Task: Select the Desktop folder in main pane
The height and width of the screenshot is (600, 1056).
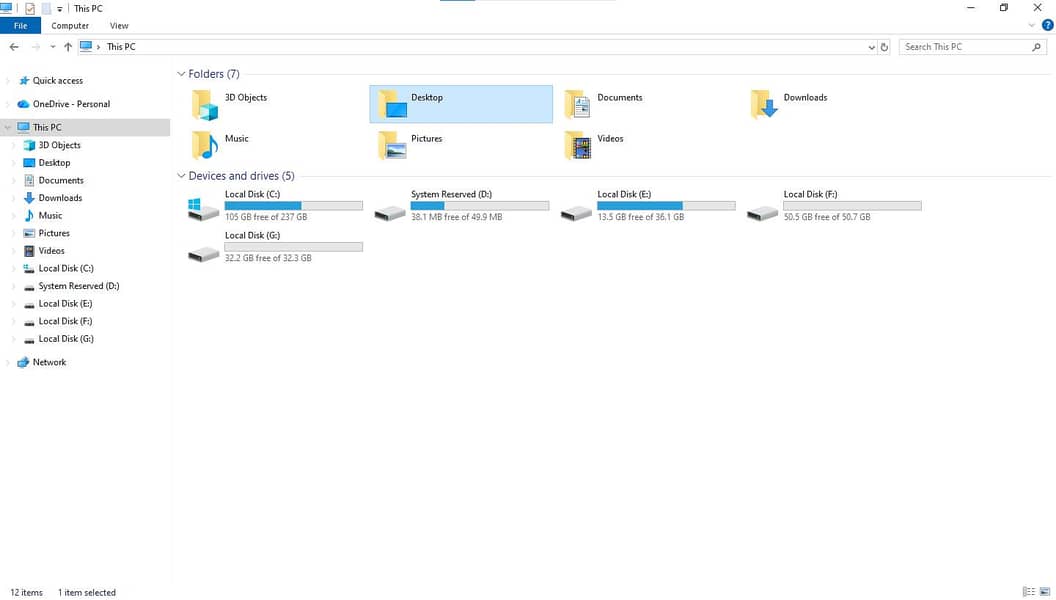Action: (461, 104)
